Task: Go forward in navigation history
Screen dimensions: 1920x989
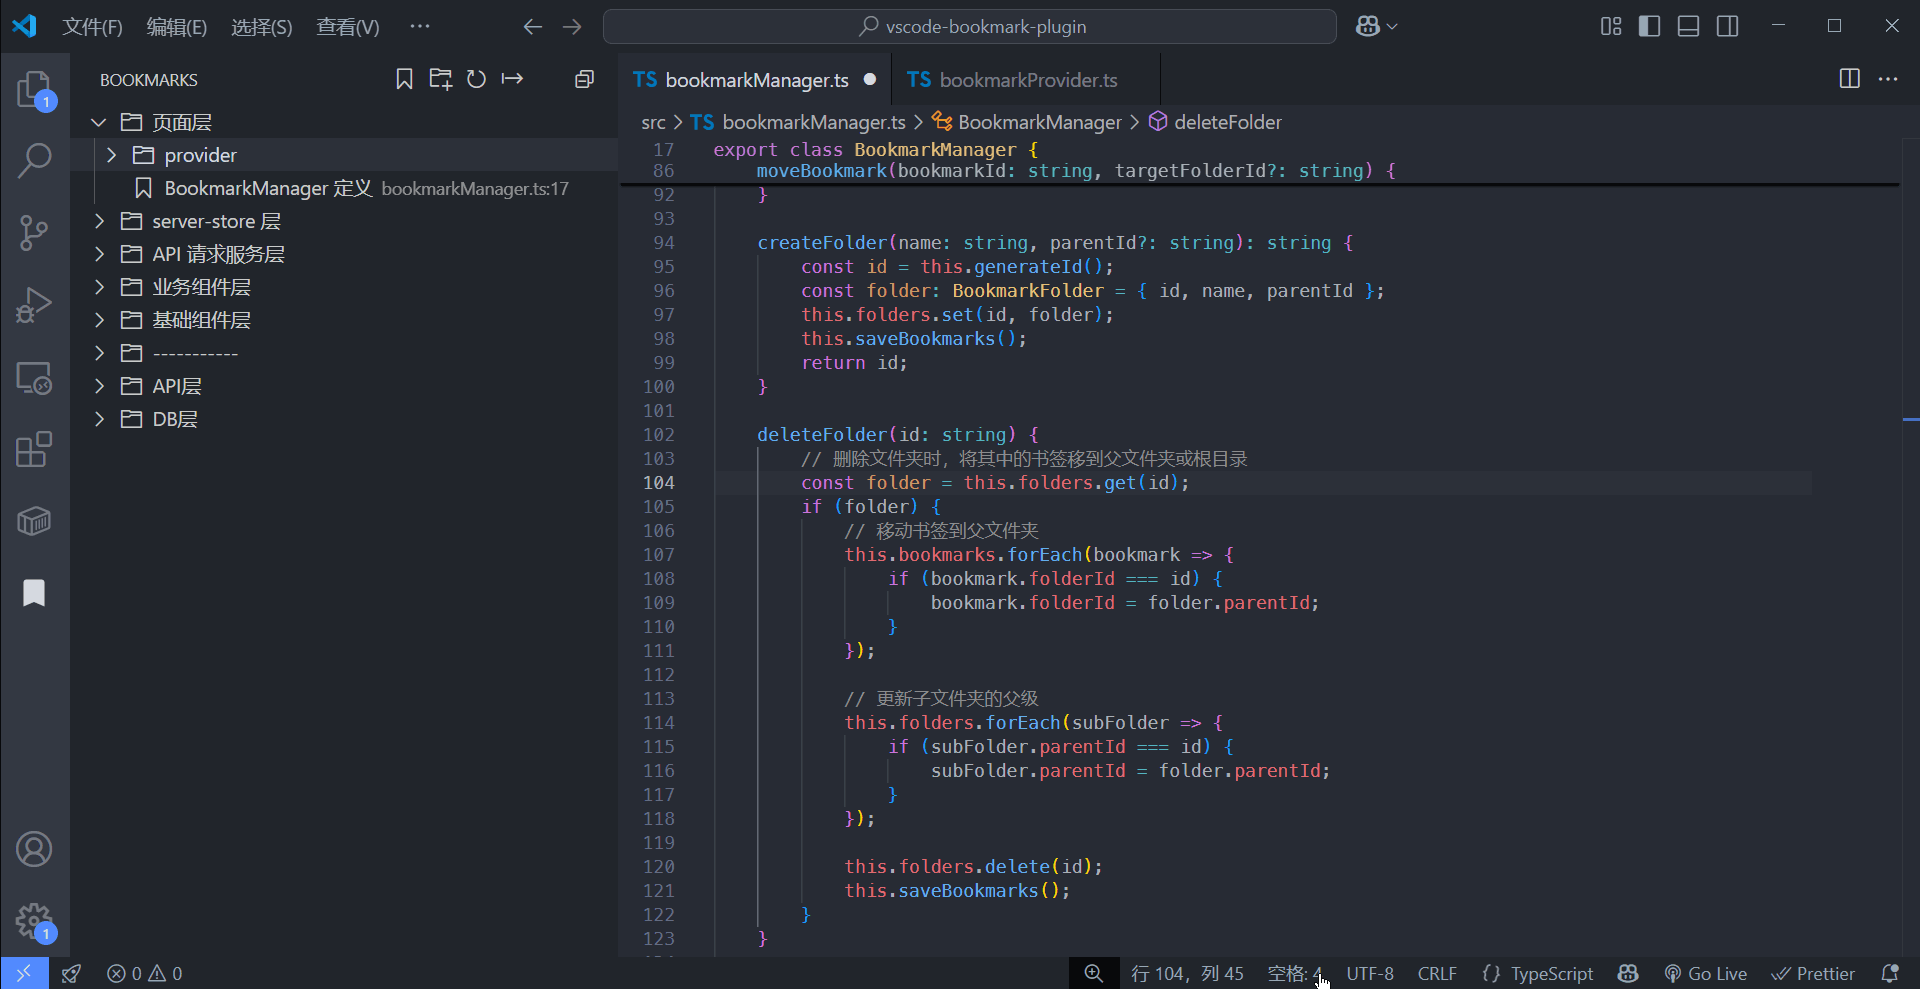Action: [x=572, y=27]
